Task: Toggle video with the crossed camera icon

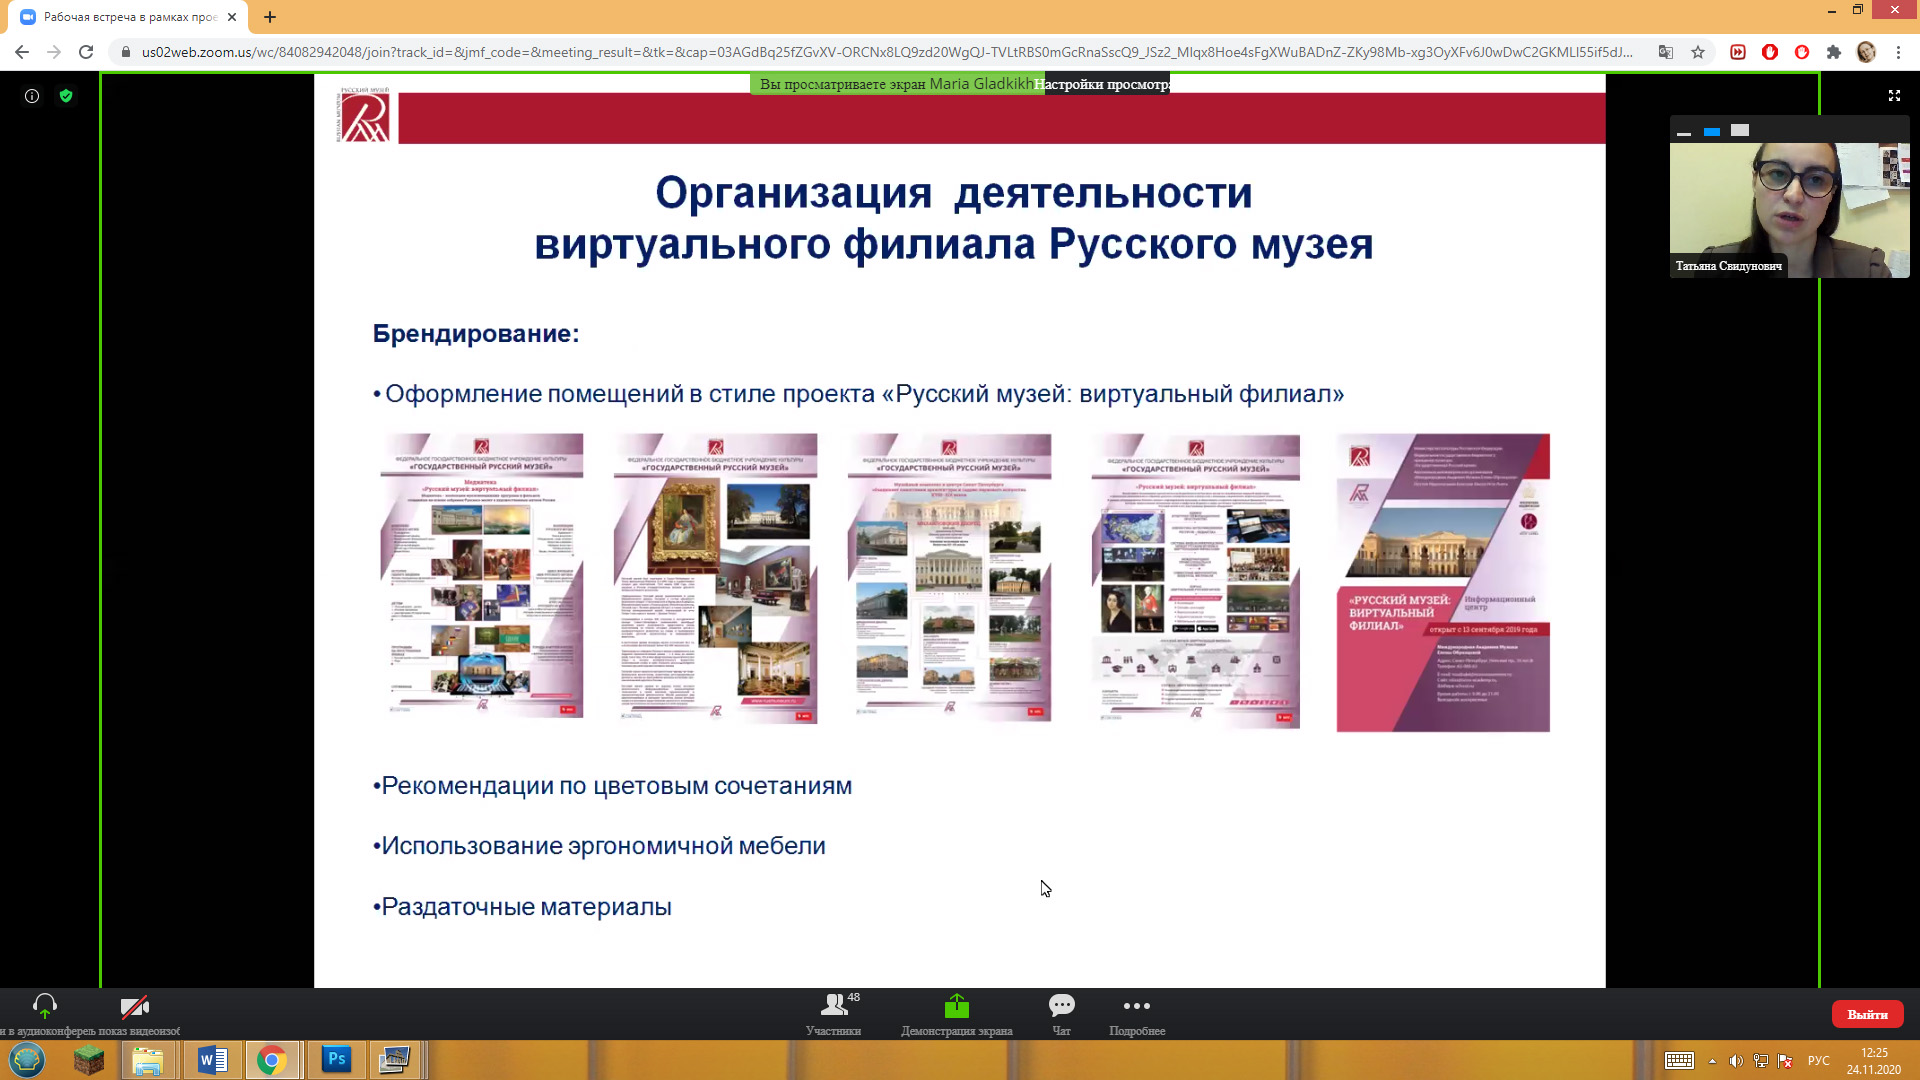Action: point(134,1008)
